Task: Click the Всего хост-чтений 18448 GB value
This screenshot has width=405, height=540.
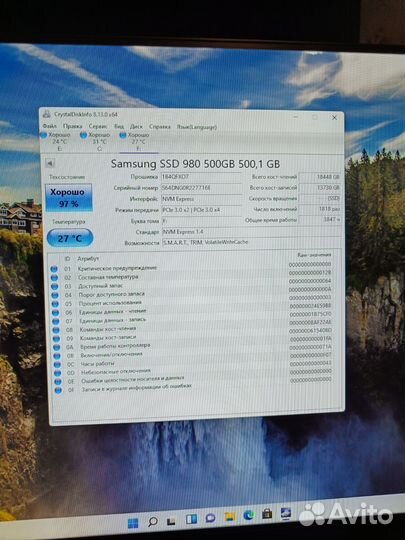Action: point(320,177)
